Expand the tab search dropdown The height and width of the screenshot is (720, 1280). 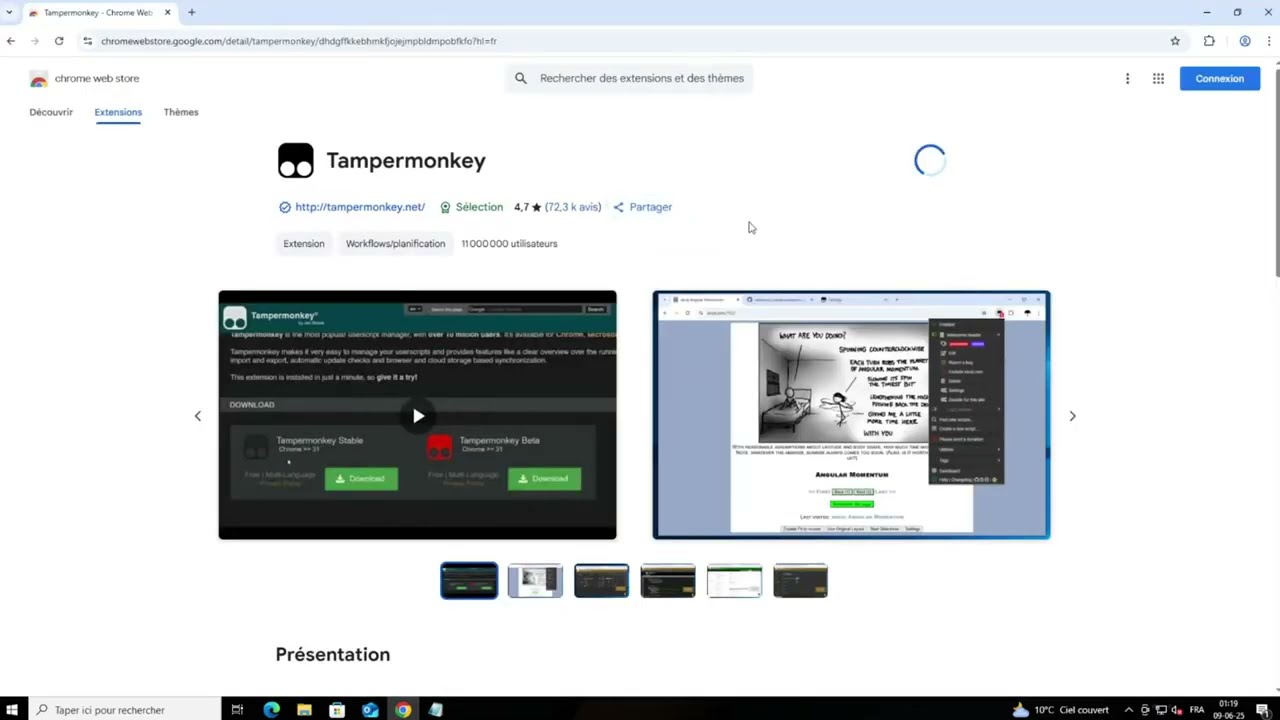pyautogui.click(x=11, y=12)
